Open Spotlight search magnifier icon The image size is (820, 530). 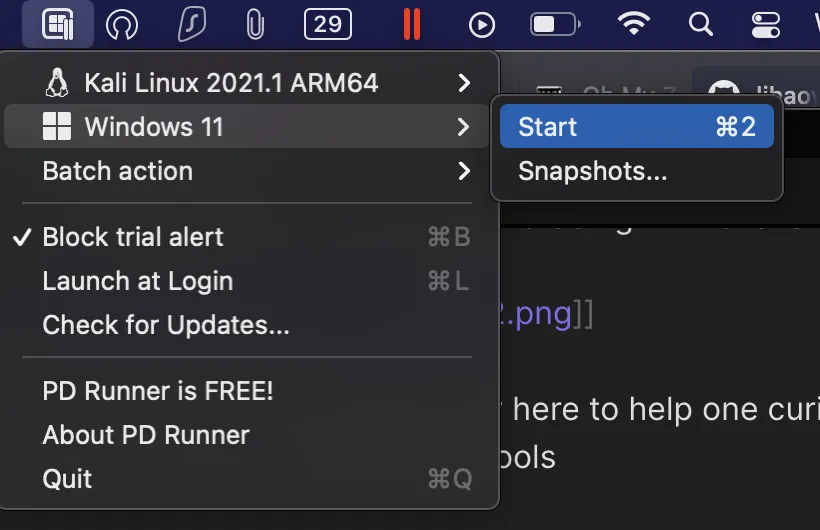tap(700, 24)
